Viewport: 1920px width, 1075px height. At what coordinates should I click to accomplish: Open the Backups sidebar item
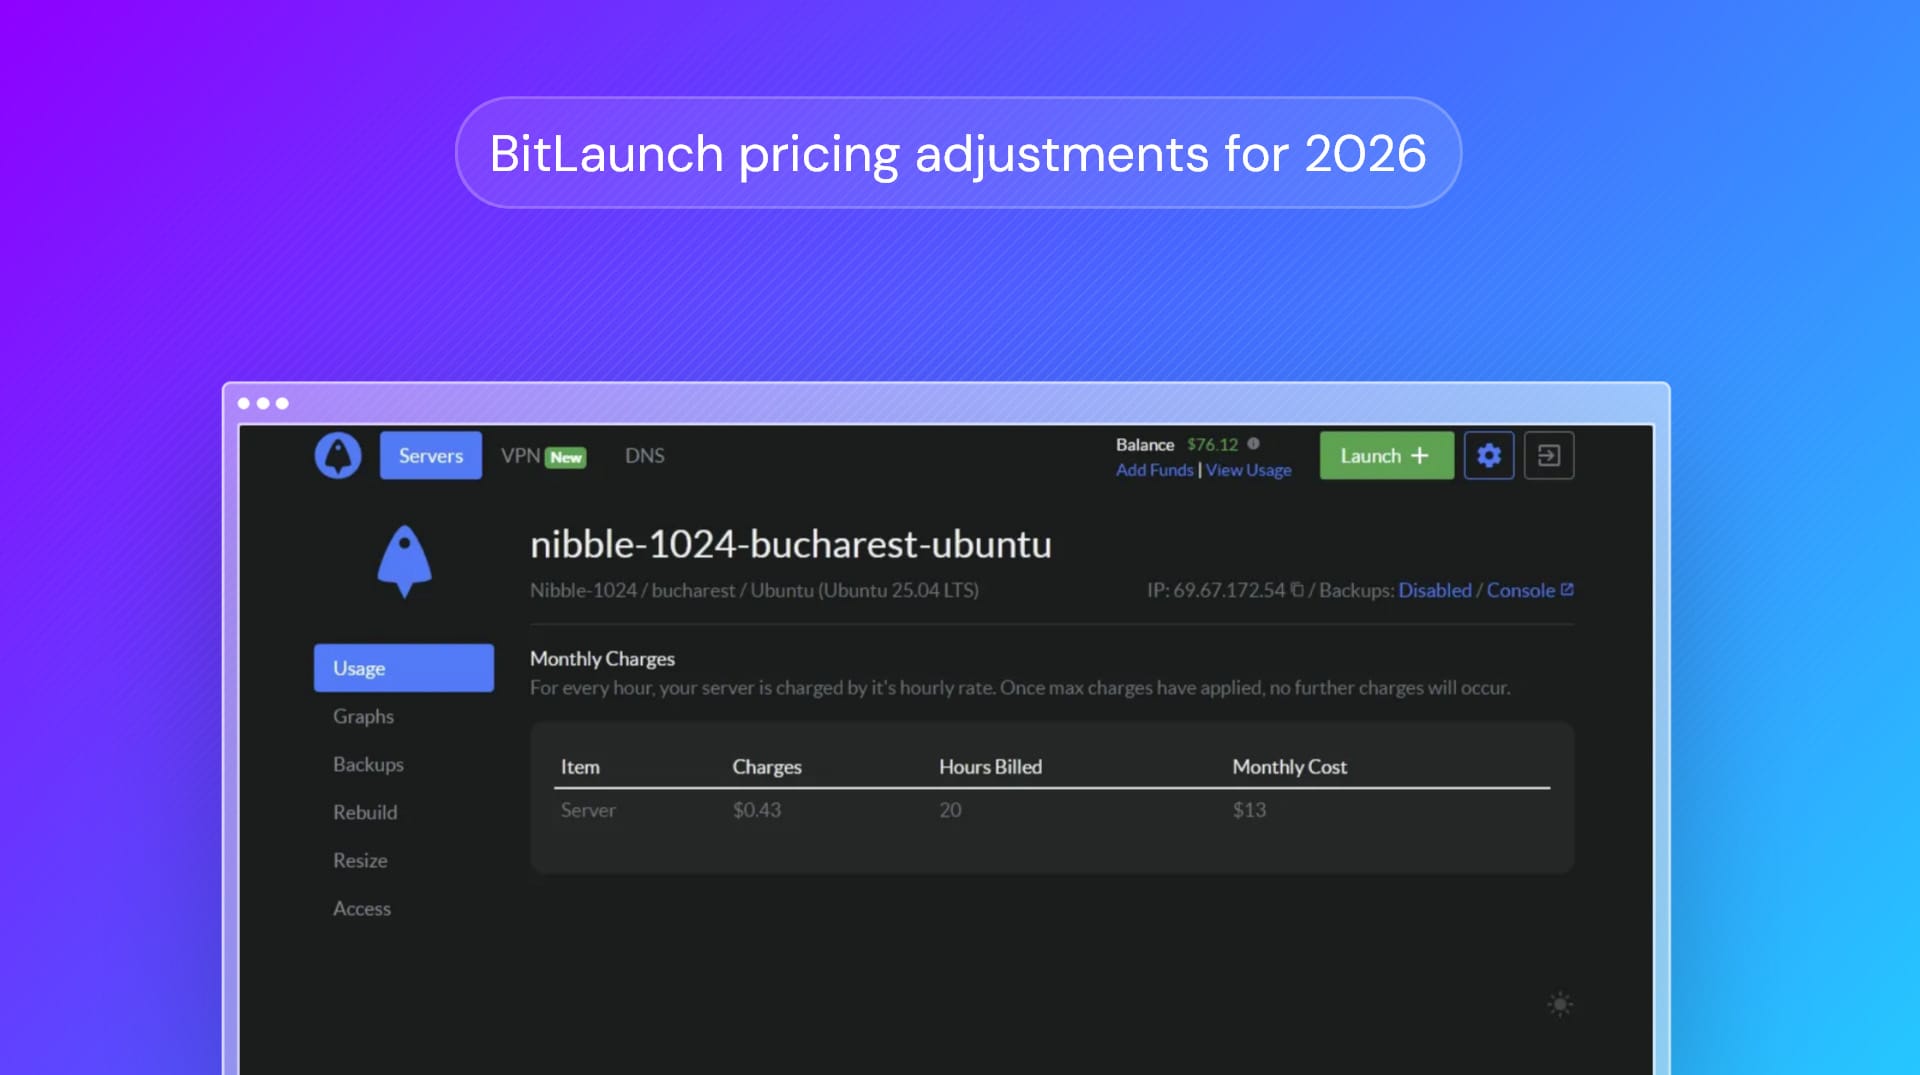(x=368, y=764)
